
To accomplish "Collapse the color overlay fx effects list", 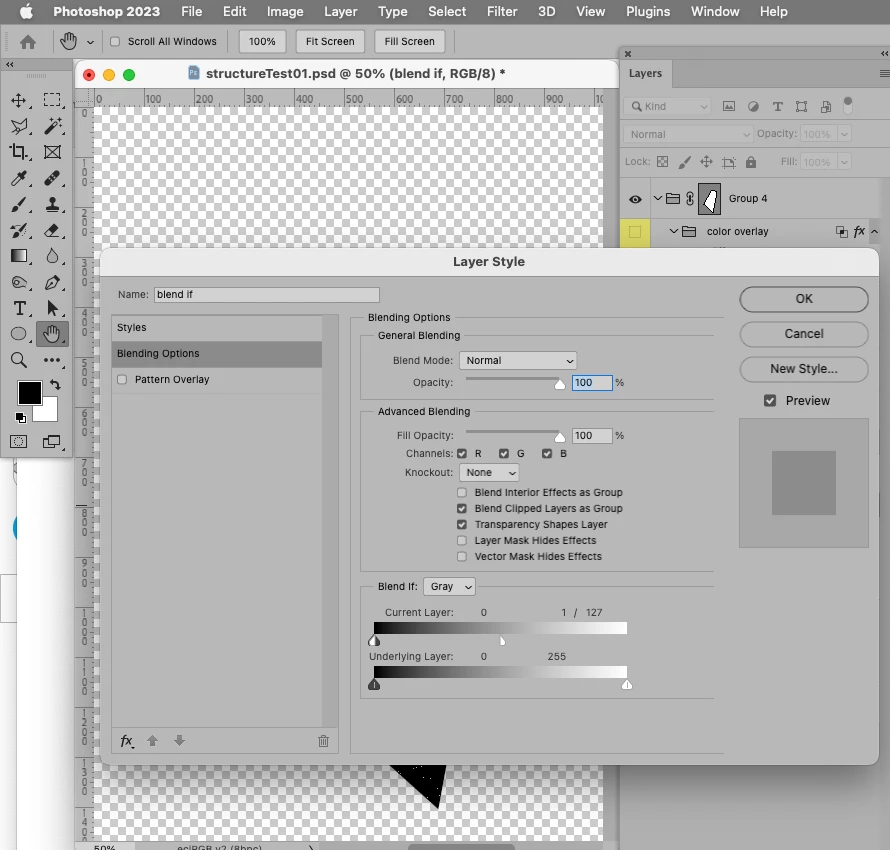I will 875,232.
